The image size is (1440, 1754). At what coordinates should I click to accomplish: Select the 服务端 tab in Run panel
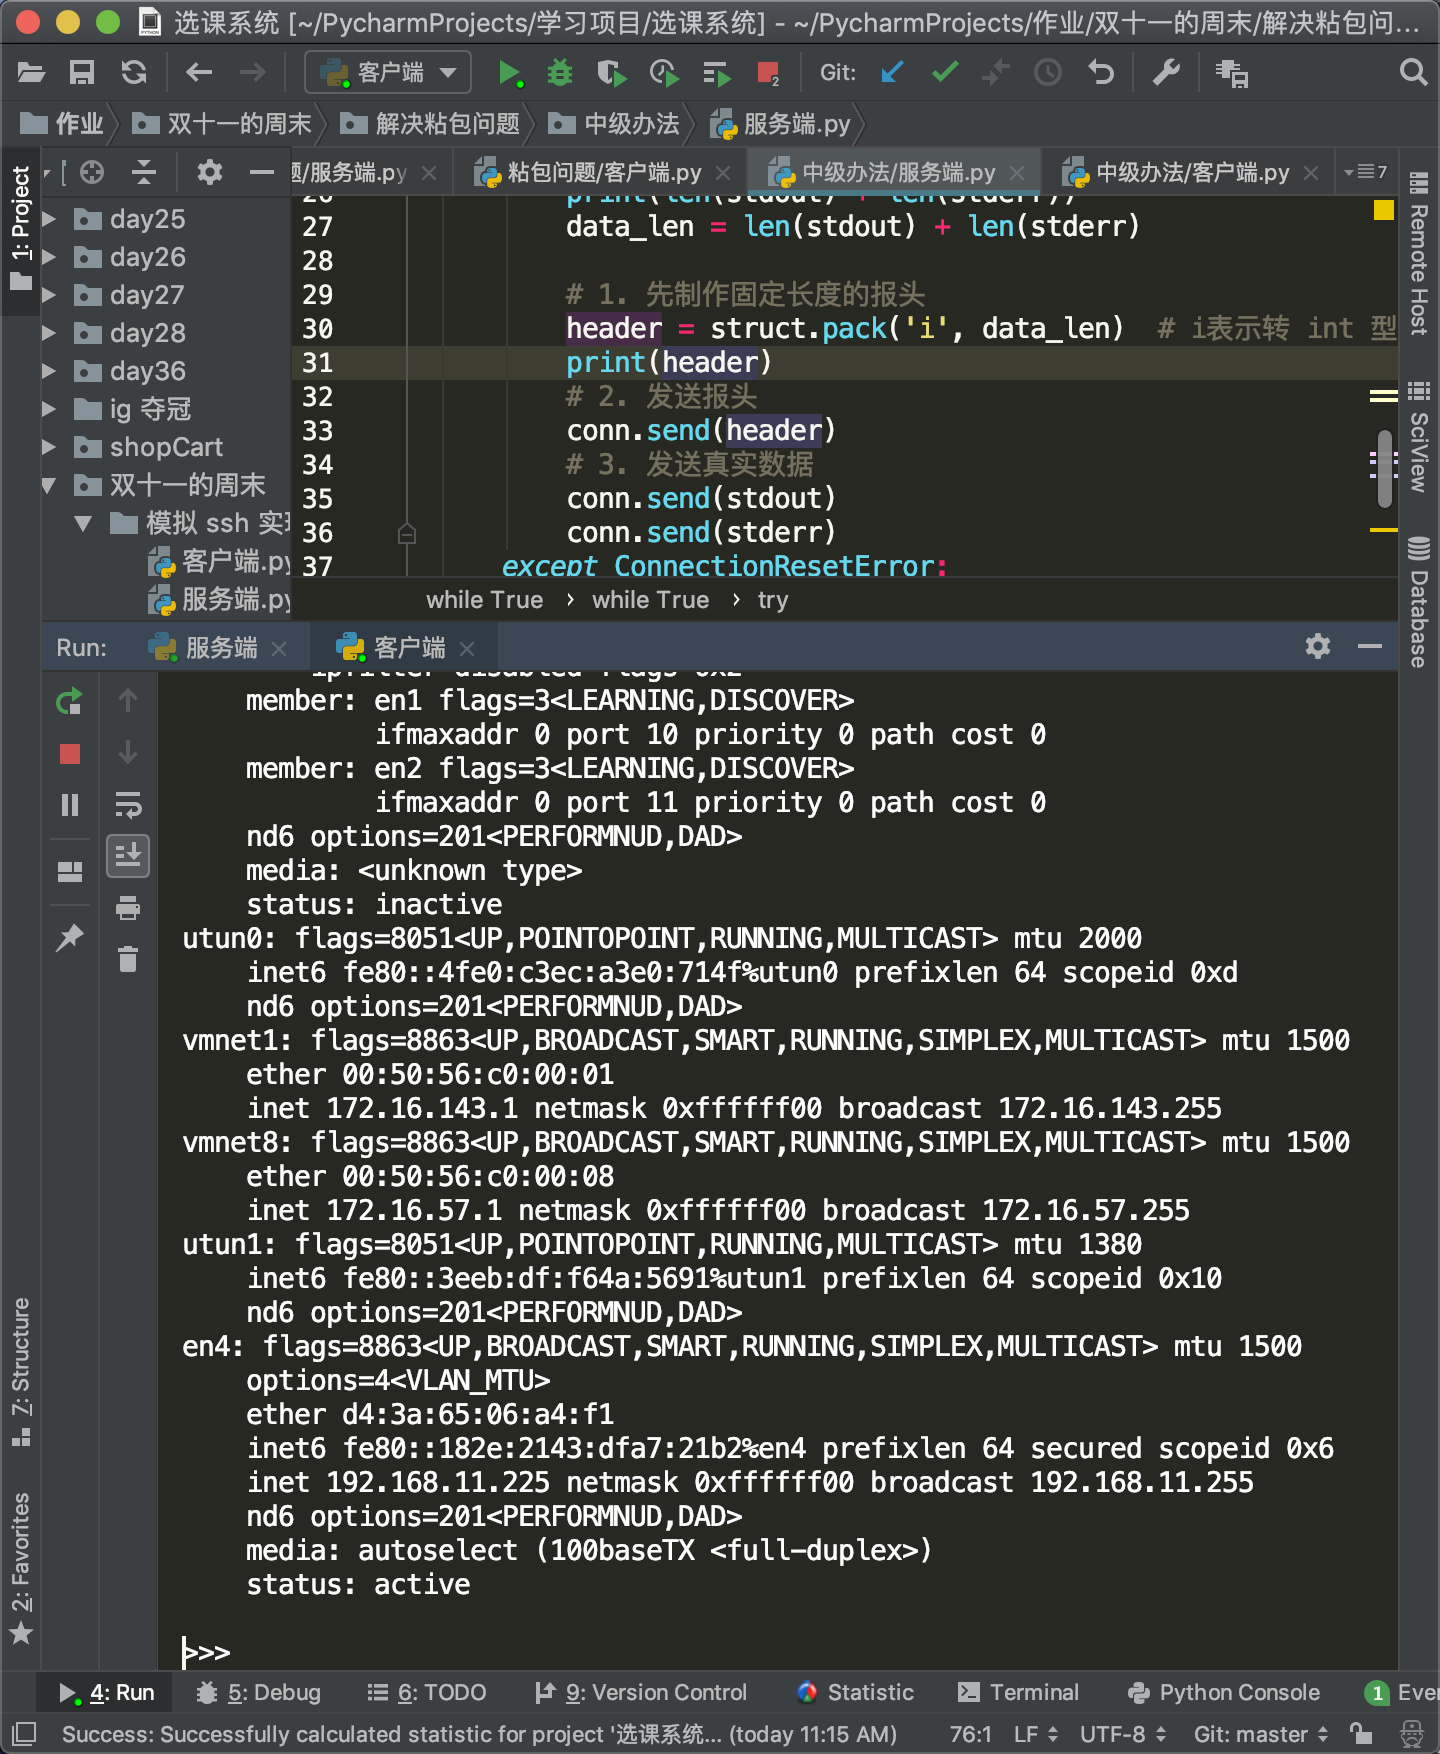coord(220,648)
